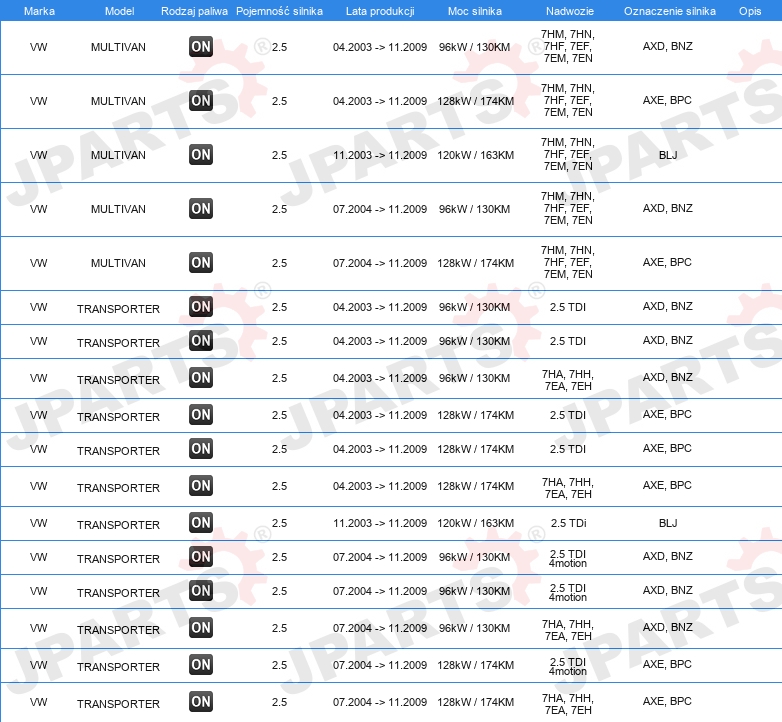Click VW brand in MULTIVAN BLJ row
The image size is (782, 722).
click(x=38, y=155)
